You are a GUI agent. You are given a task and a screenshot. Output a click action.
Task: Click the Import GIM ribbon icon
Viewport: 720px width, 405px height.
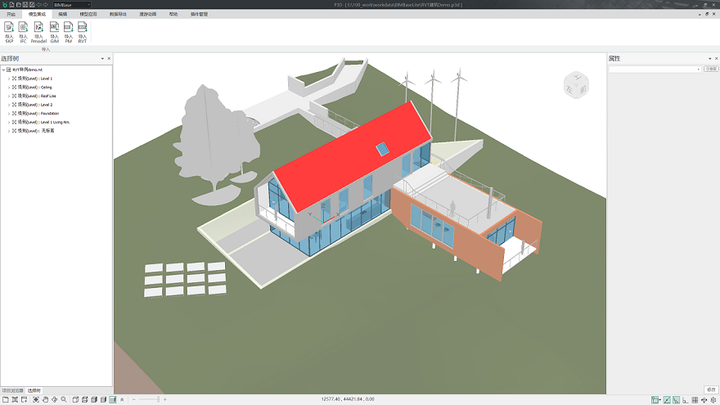coord(54,32)
